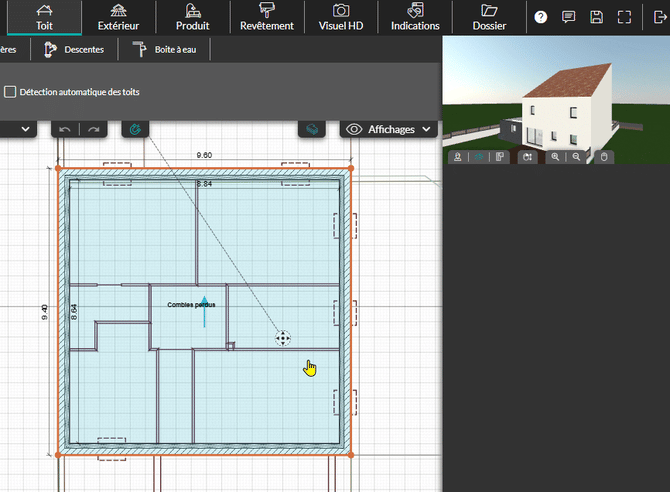Click the help question mark icon
This screenshot has width=670, height=492.
tap(541, 17)
